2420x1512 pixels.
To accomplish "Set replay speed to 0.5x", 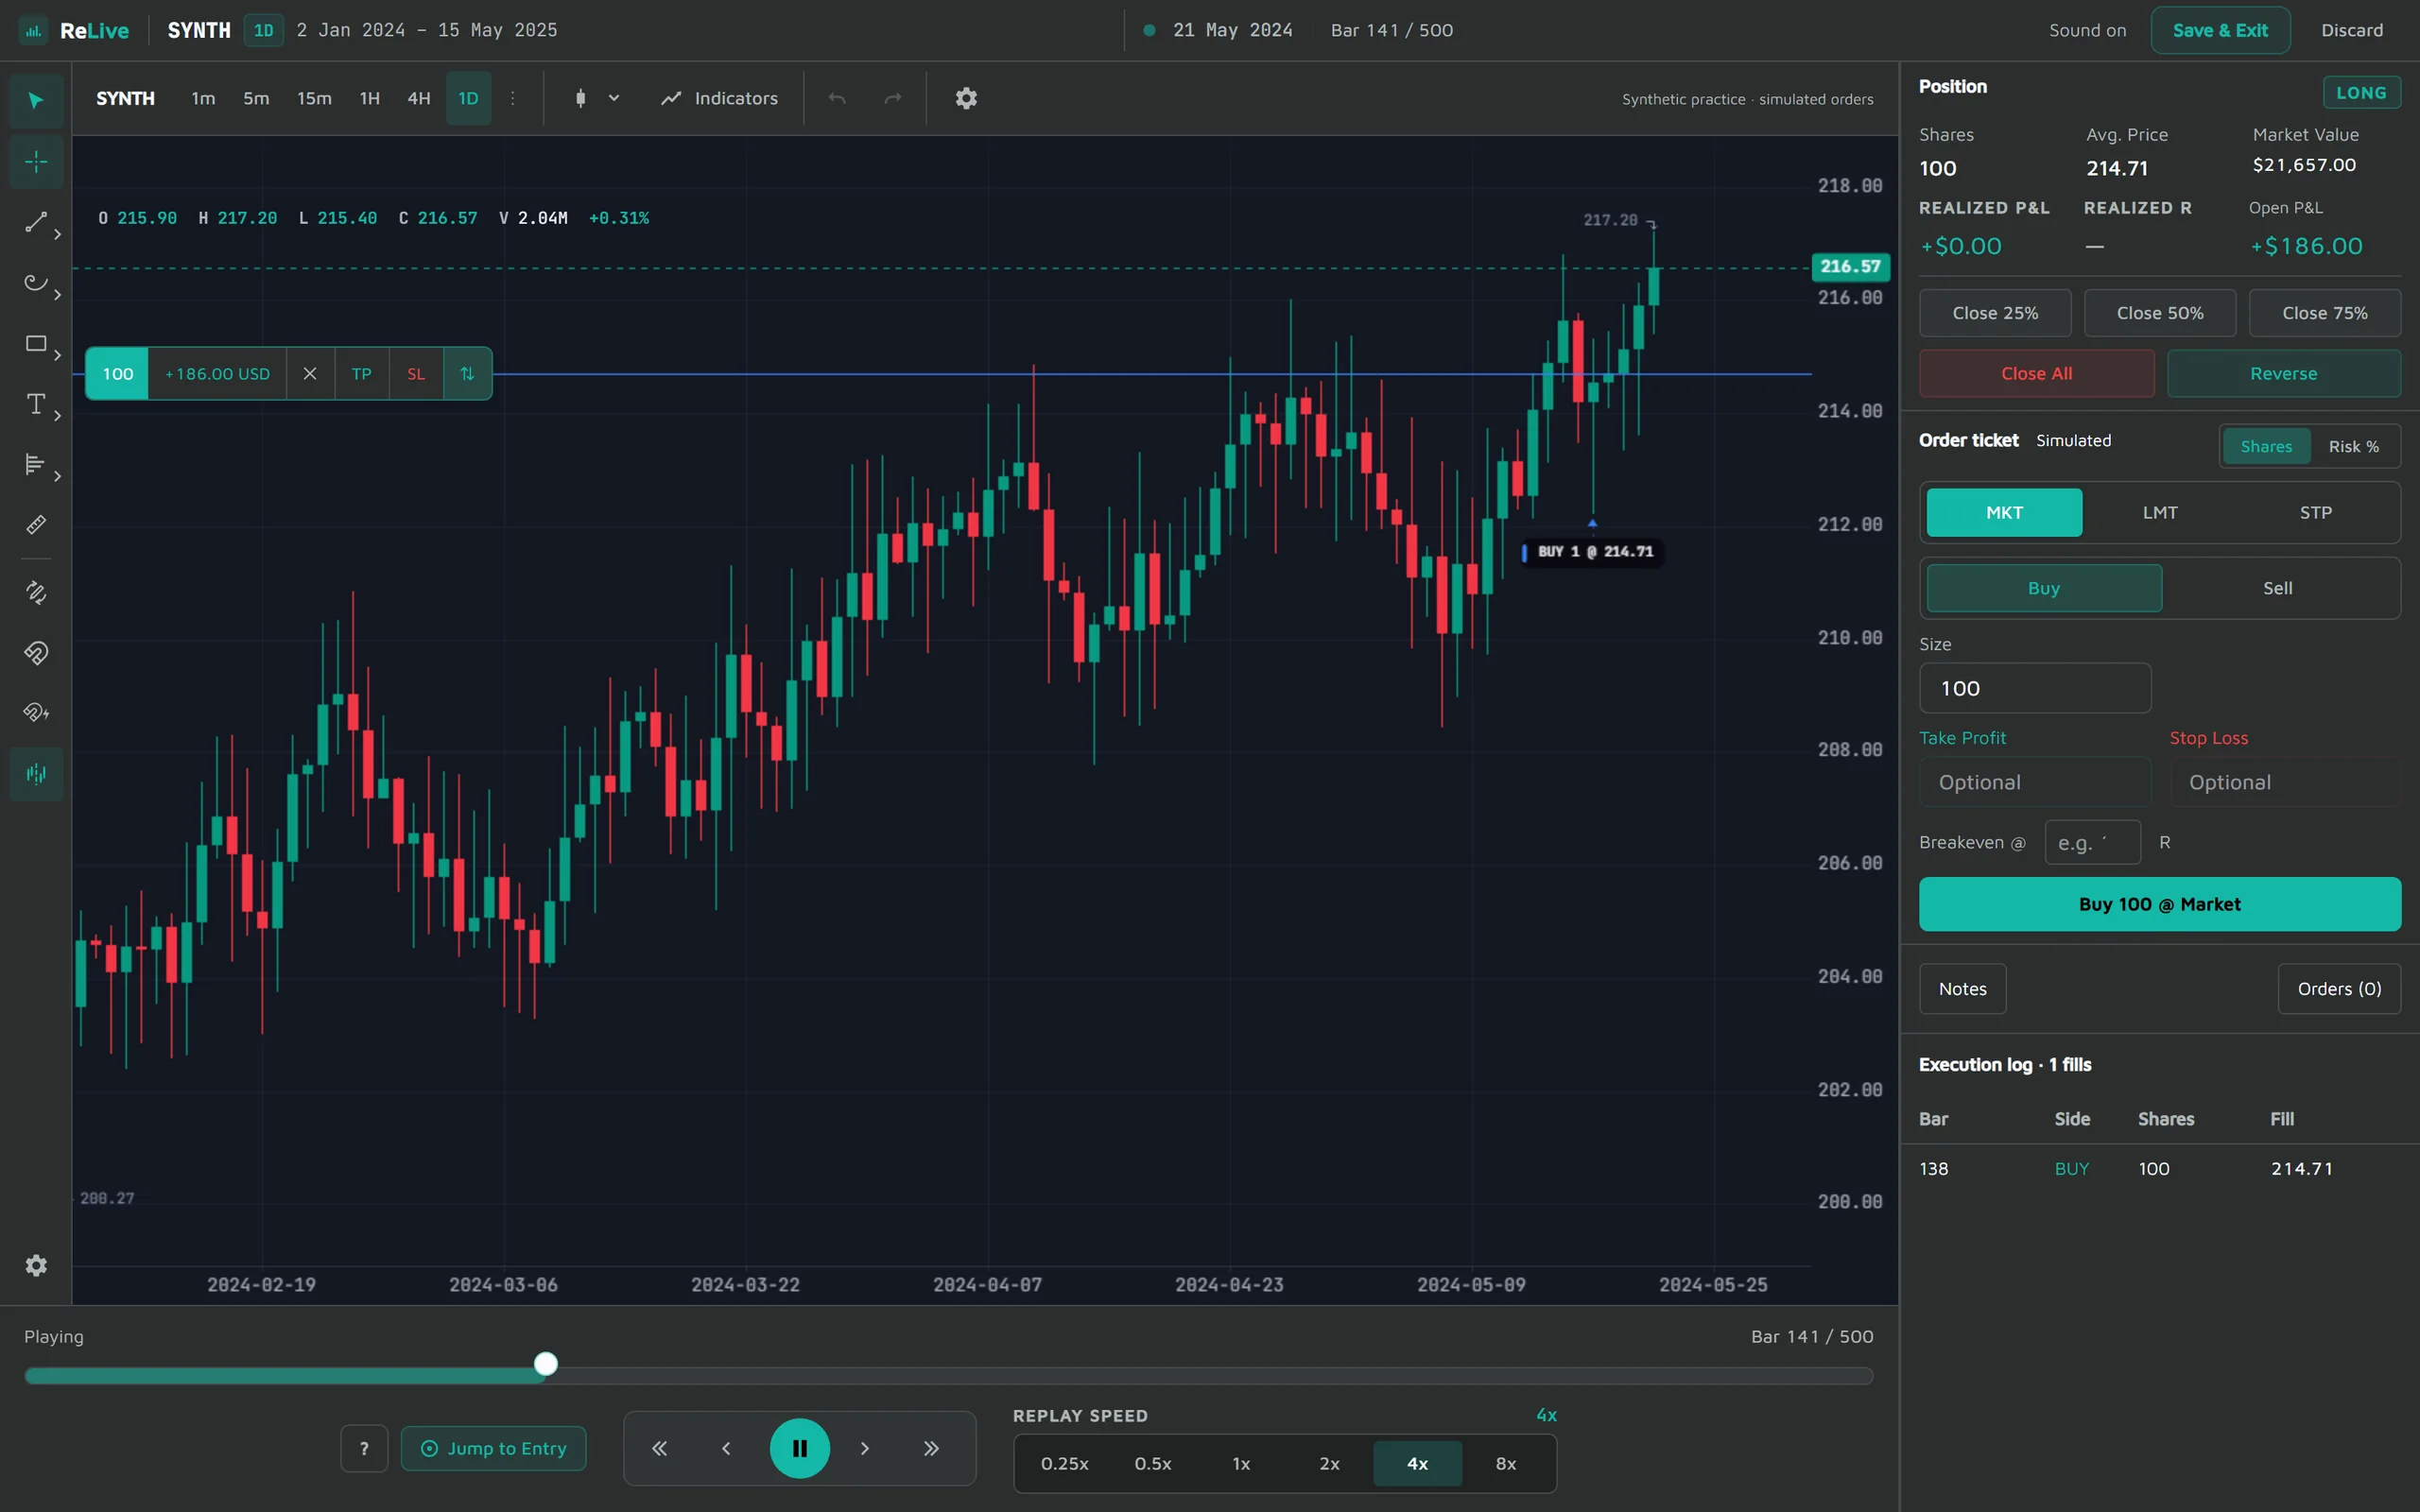I will tap(1153, 1463).
